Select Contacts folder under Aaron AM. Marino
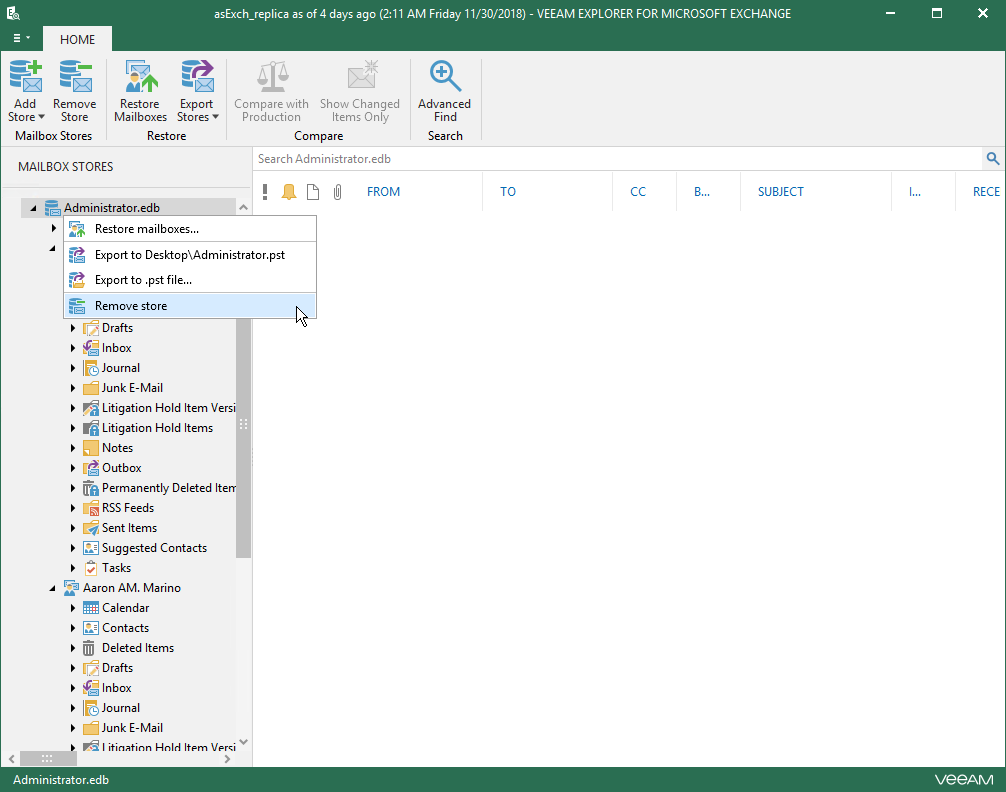 [x=125, y=628]
